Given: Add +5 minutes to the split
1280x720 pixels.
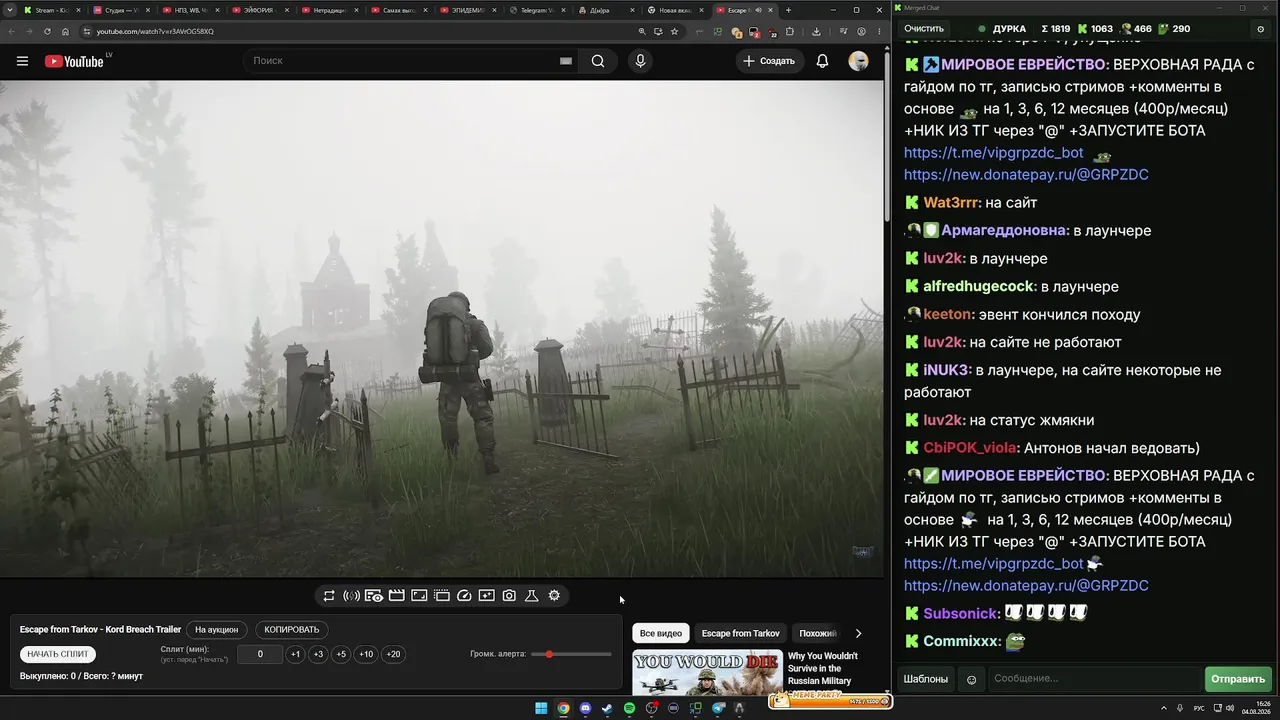Looking at the screenshot, I should point(341,654).
